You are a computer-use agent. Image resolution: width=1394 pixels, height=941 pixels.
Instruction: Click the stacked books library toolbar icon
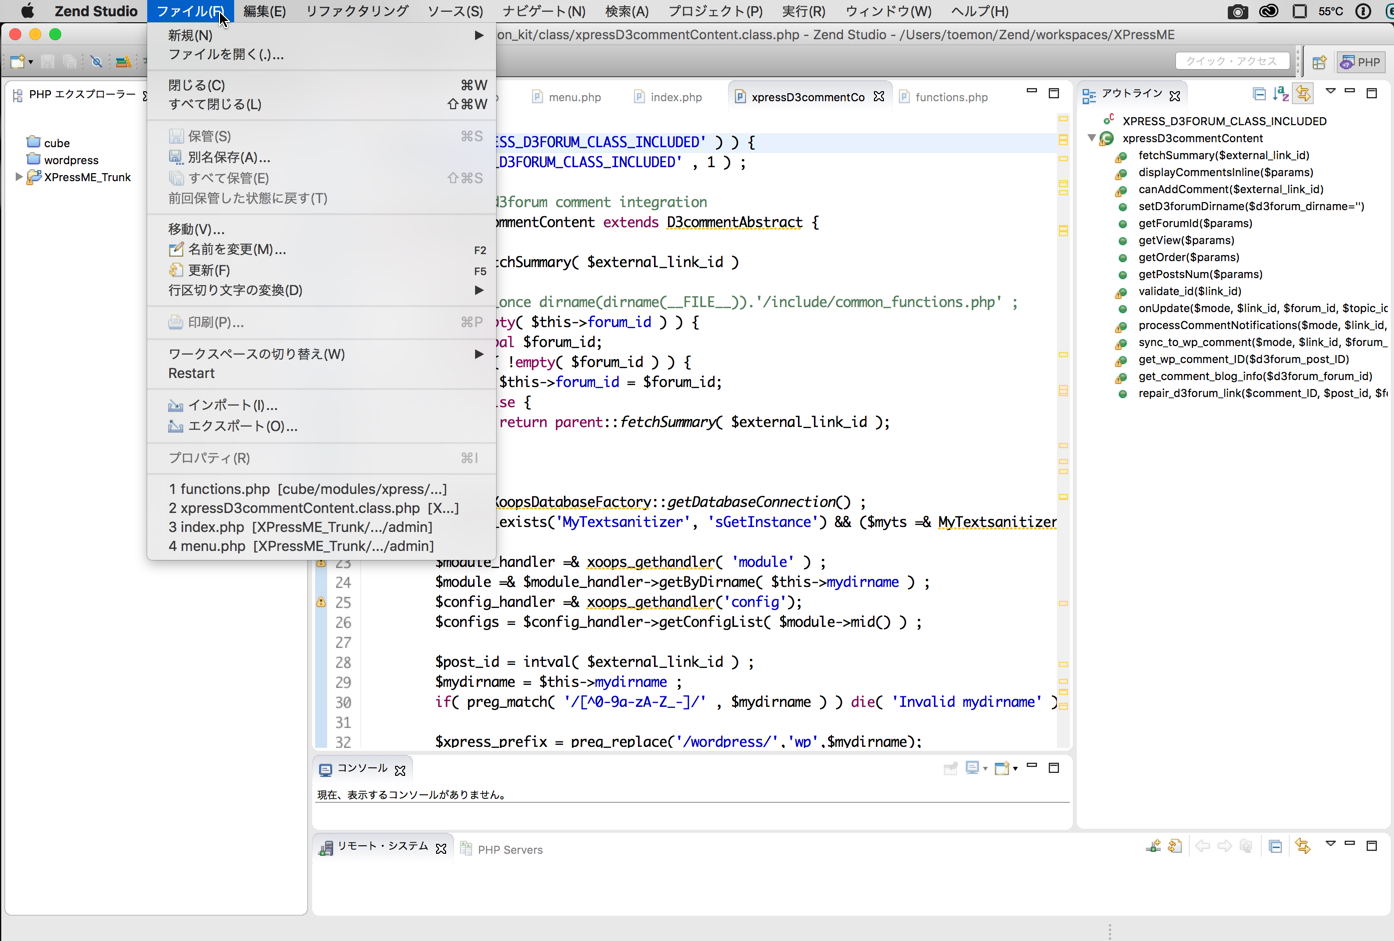click(123, 62)
